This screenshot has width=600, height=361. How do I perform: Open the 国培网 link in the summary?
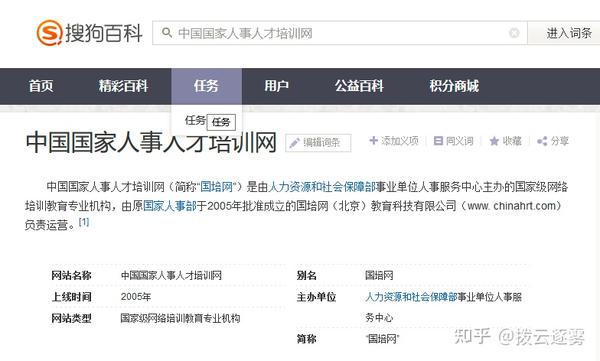tap(217, 187)
